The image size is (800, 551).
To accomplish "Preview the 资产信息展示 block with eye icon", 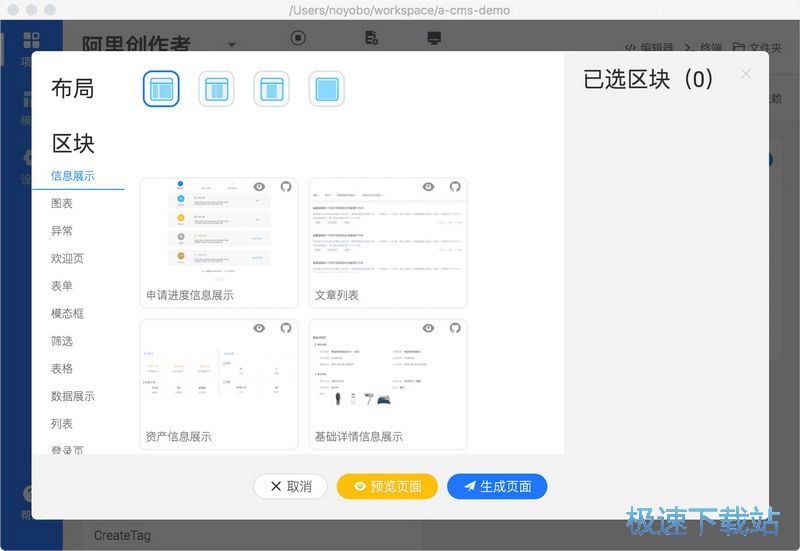I will (259, 328).
